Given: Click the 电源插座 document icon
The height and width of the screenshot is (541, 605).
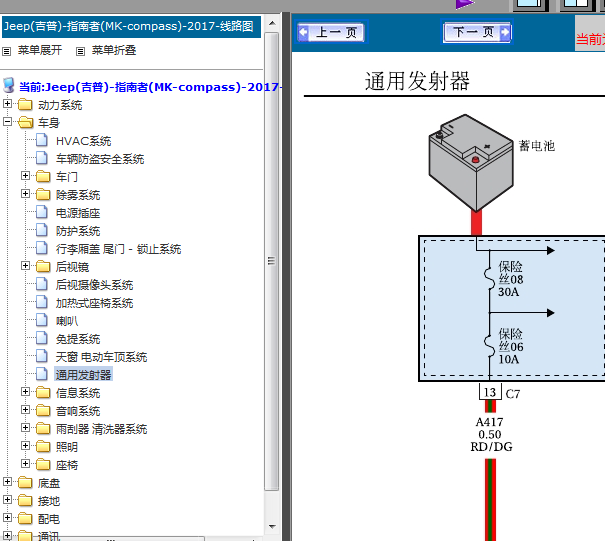Looking at the screenshot, I should (42, 212).
